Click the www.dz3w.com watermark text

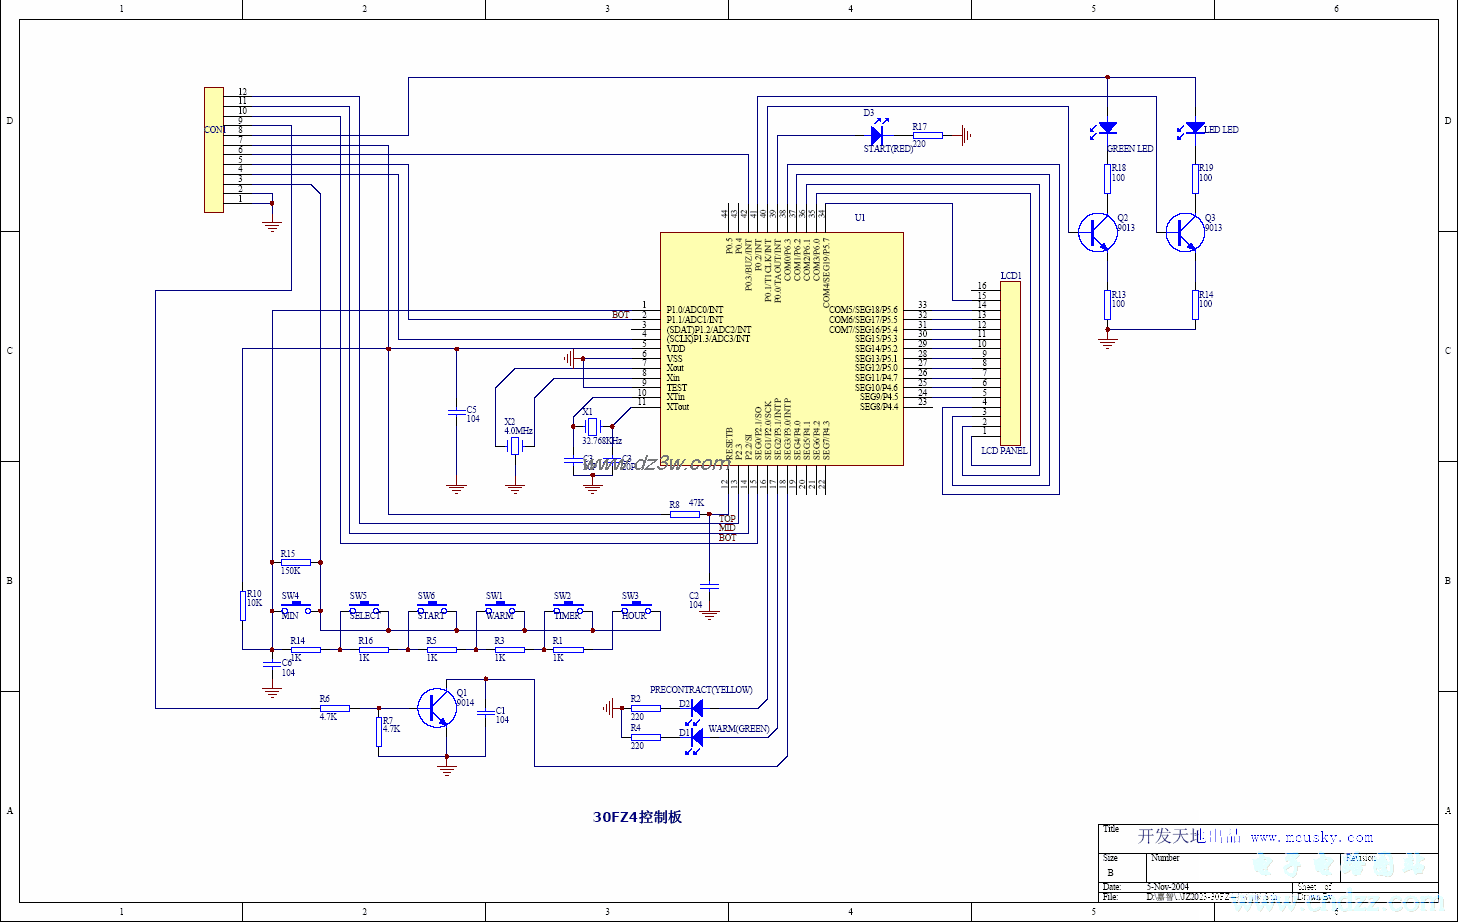(x=655, y=463)
